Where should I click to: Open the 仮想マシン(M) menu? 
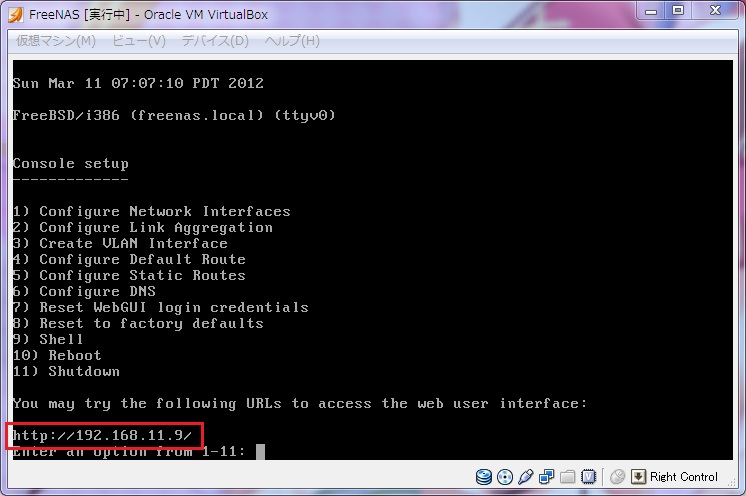coord(56,41)
